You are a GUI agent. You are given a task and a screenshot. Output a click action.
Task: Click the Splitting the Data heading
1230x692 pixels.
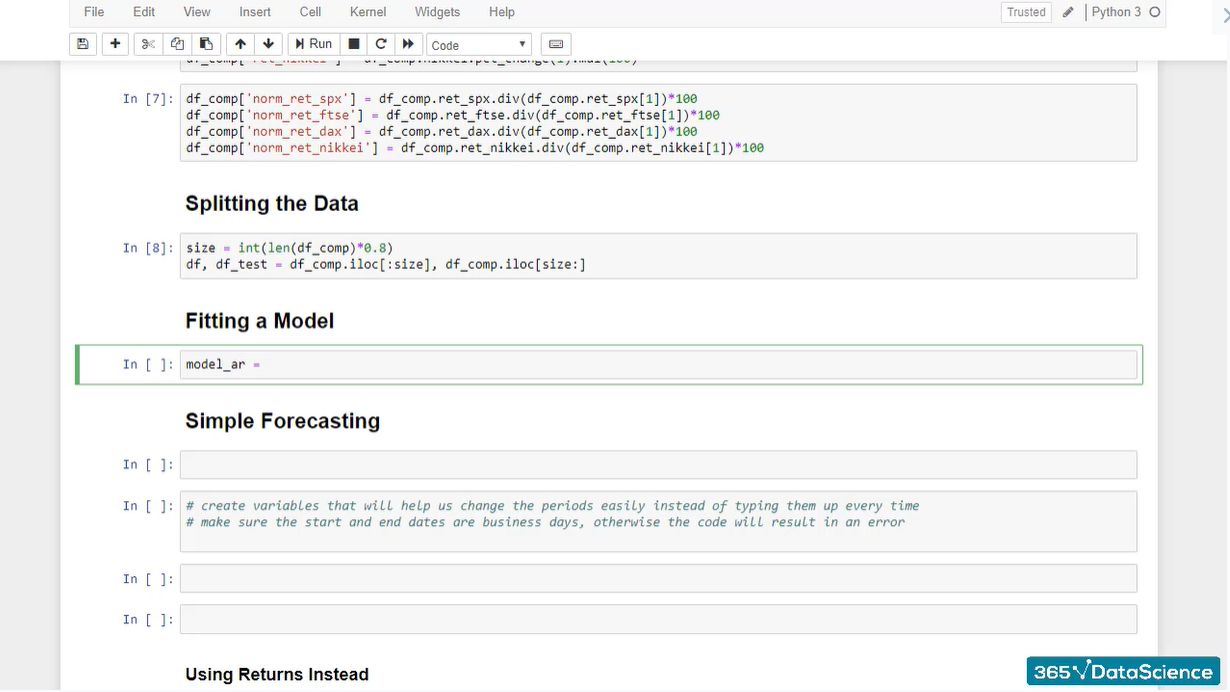pyautogui.click(x=271, y=204)
